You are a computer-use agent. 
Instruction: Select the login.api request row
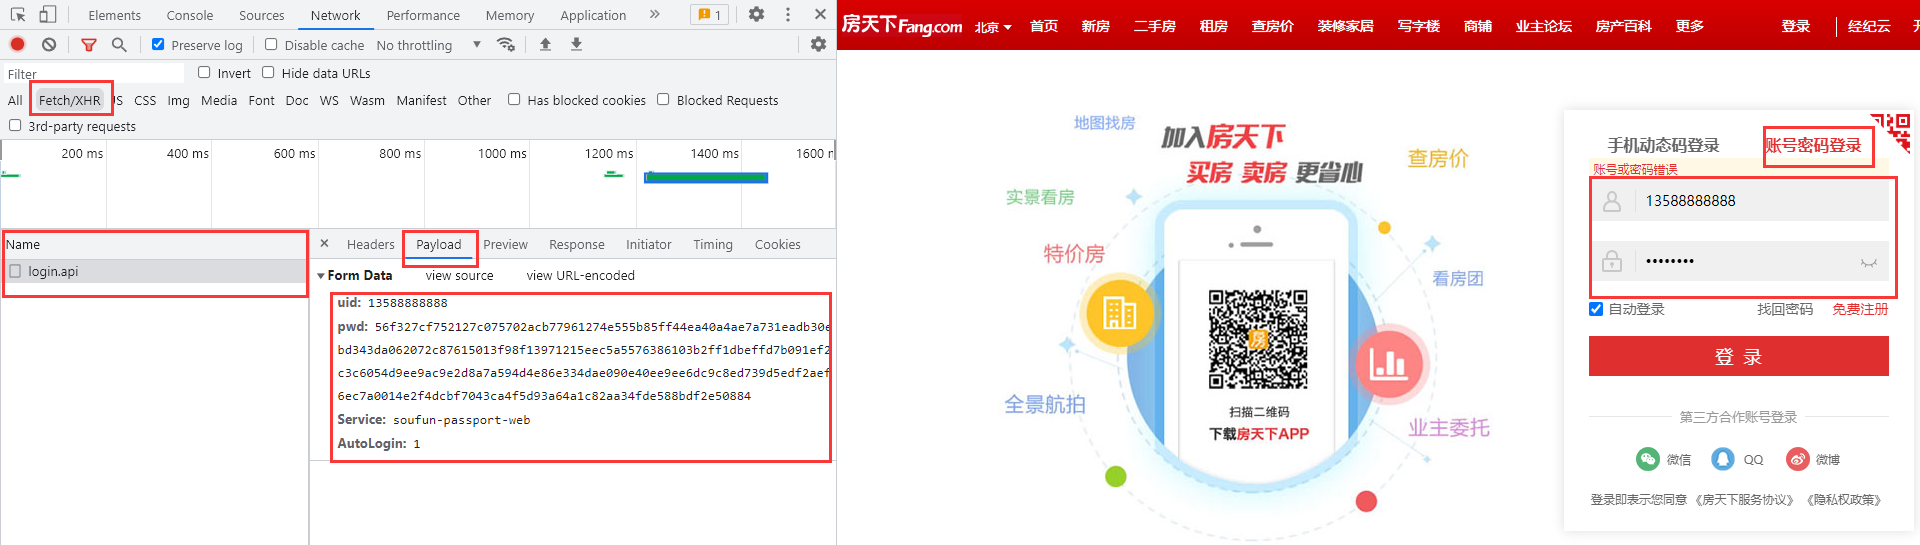53,271
